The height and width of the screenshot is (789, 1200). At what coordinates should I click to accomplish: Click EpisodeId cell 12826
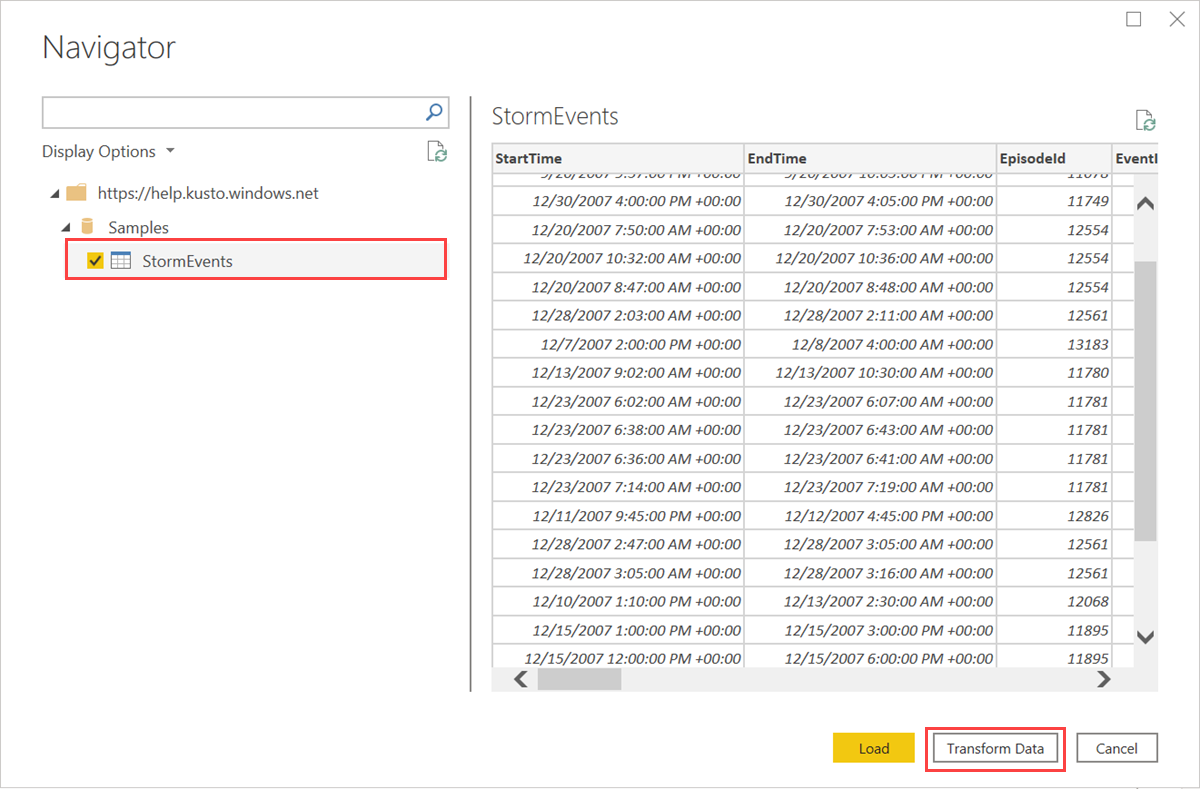(1054, 516)
